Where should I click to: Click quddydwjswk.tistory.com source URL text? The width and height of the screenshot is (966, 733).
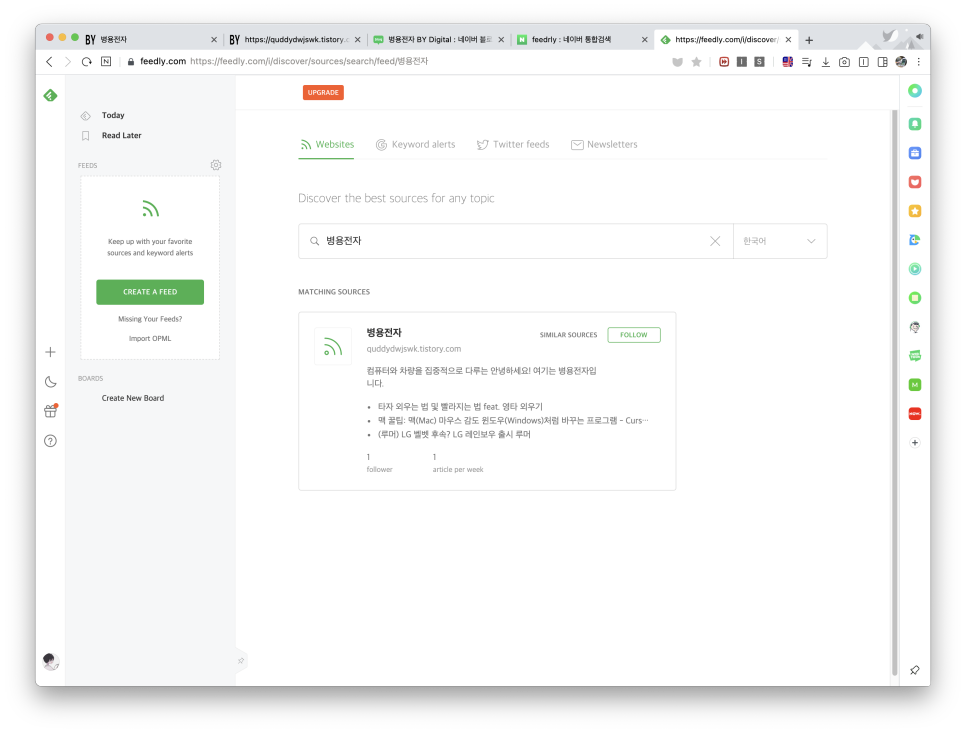click(x=413, y=349)
